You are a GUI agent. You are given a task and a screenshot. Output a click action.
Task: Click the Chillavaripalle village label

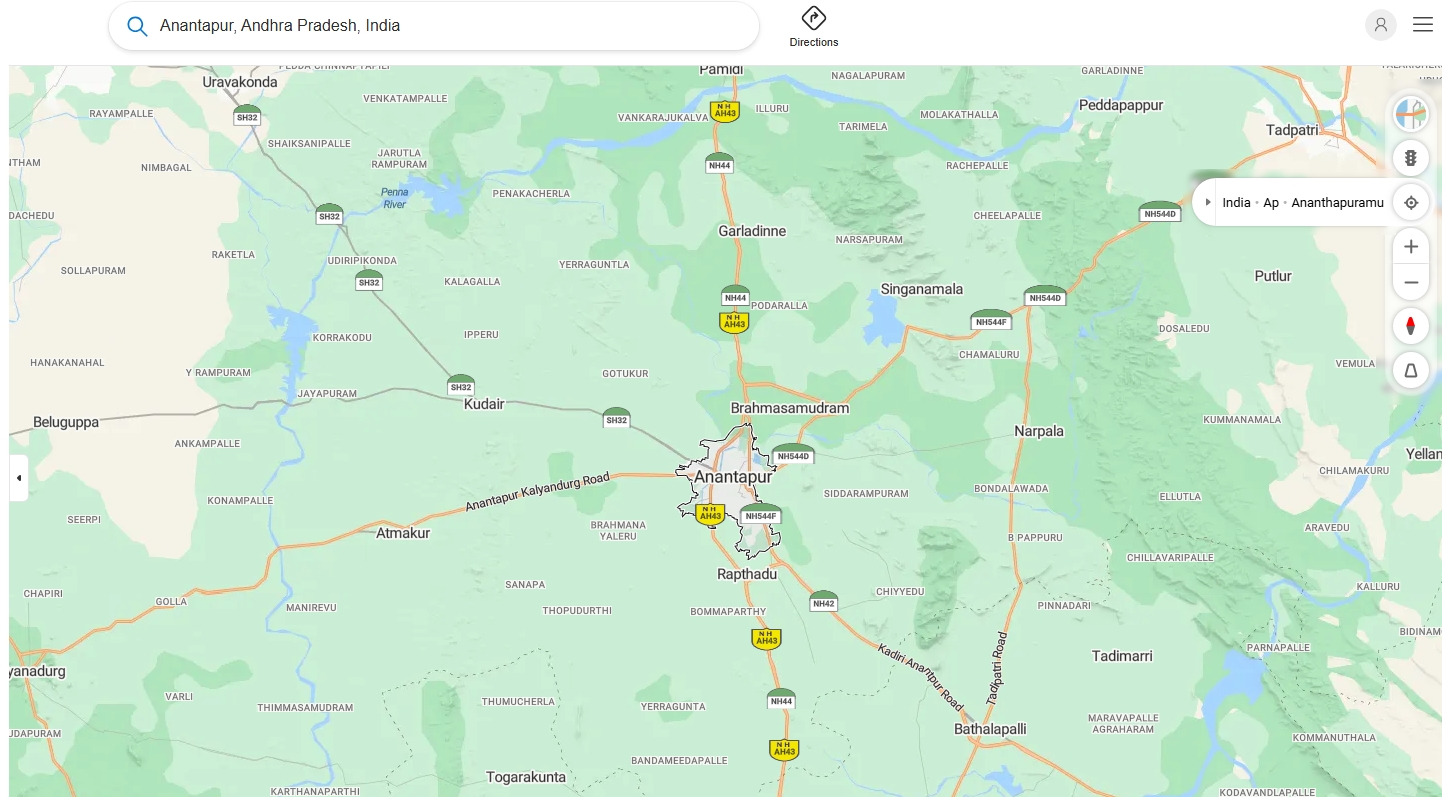tap(1170, 557)
